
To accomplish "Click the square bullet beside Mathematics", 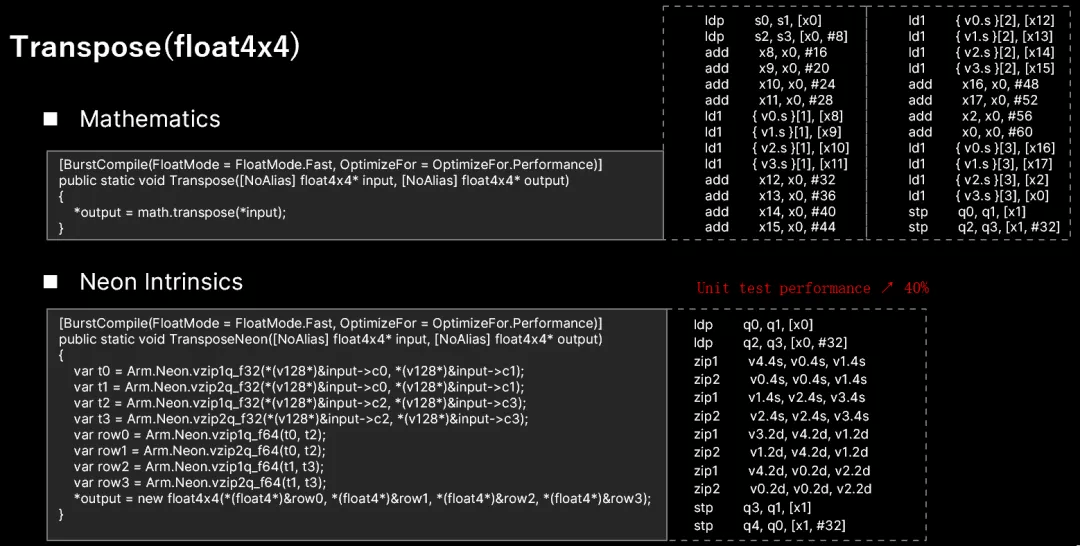I will tap(50, 119).
